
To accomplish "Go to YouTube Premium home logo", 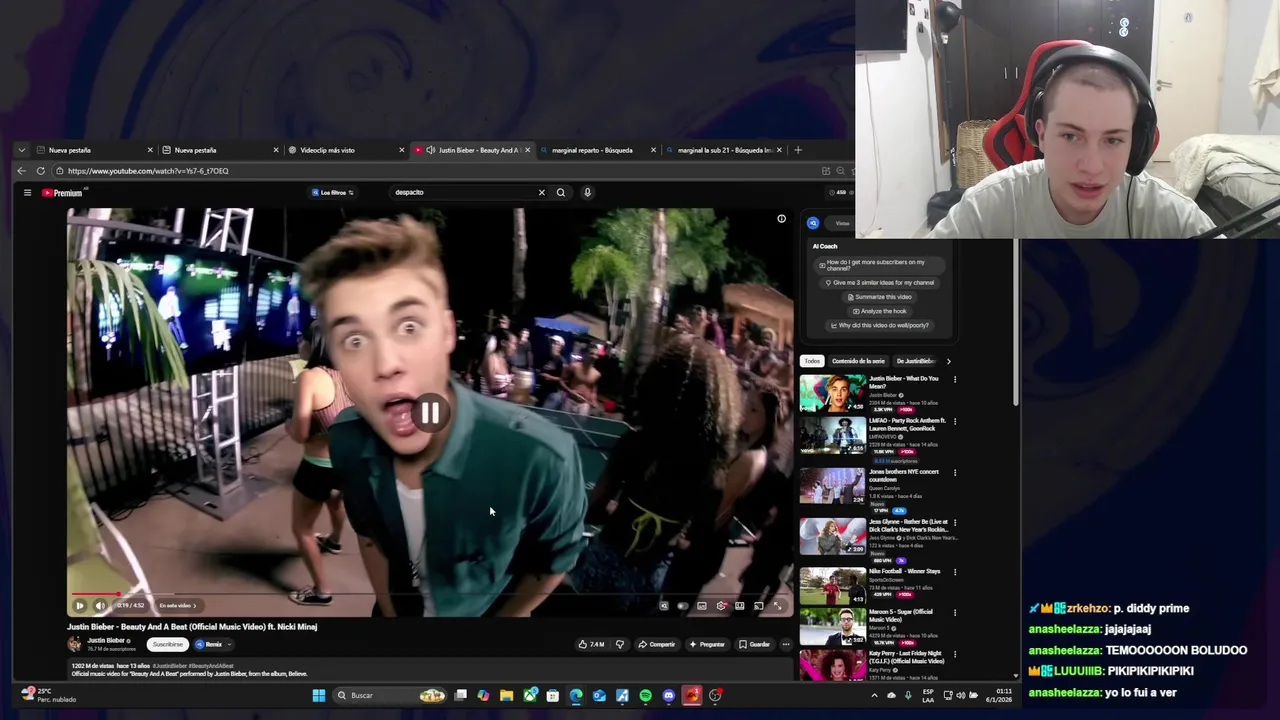I will 62,192.
